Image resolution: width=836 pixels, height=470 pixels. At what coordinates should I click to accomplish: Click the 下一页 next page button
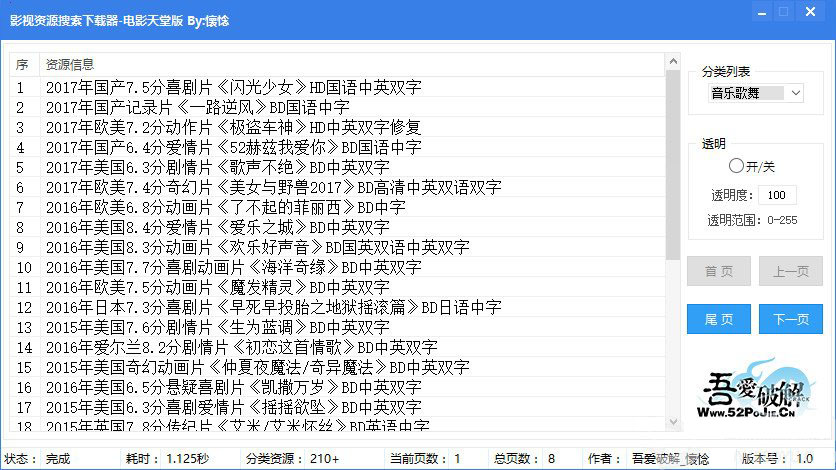click(791, 319)
